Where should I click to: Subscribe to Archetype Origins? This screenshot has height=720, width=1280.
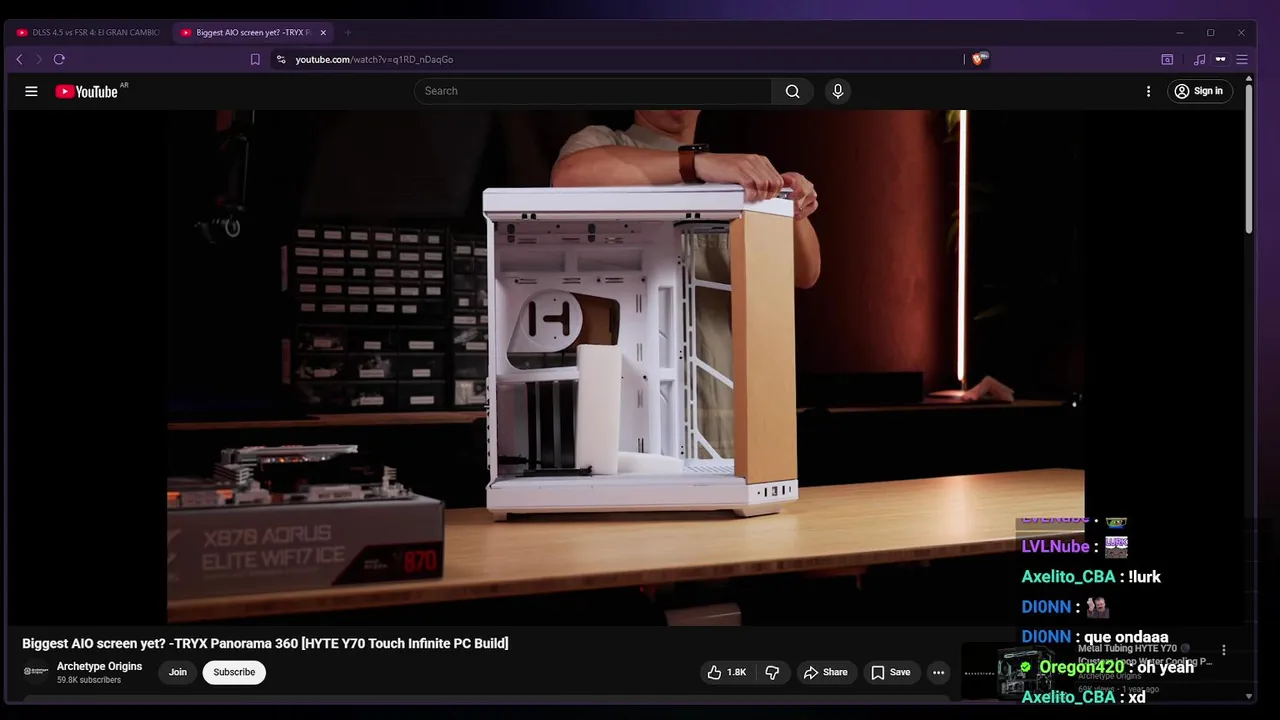(x=234, y=672)
